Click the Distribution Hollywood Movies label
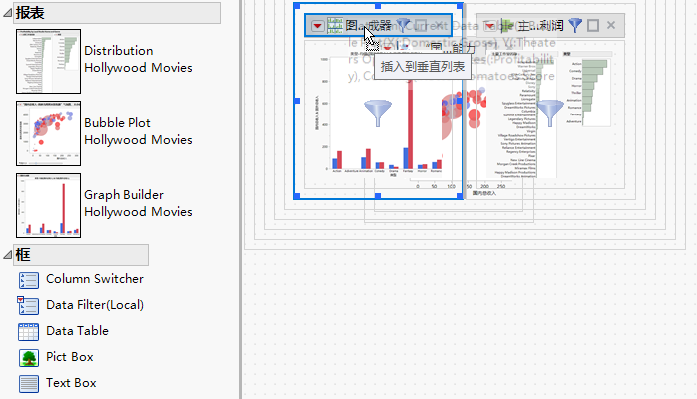697x399 pixels. coord(138,59)
